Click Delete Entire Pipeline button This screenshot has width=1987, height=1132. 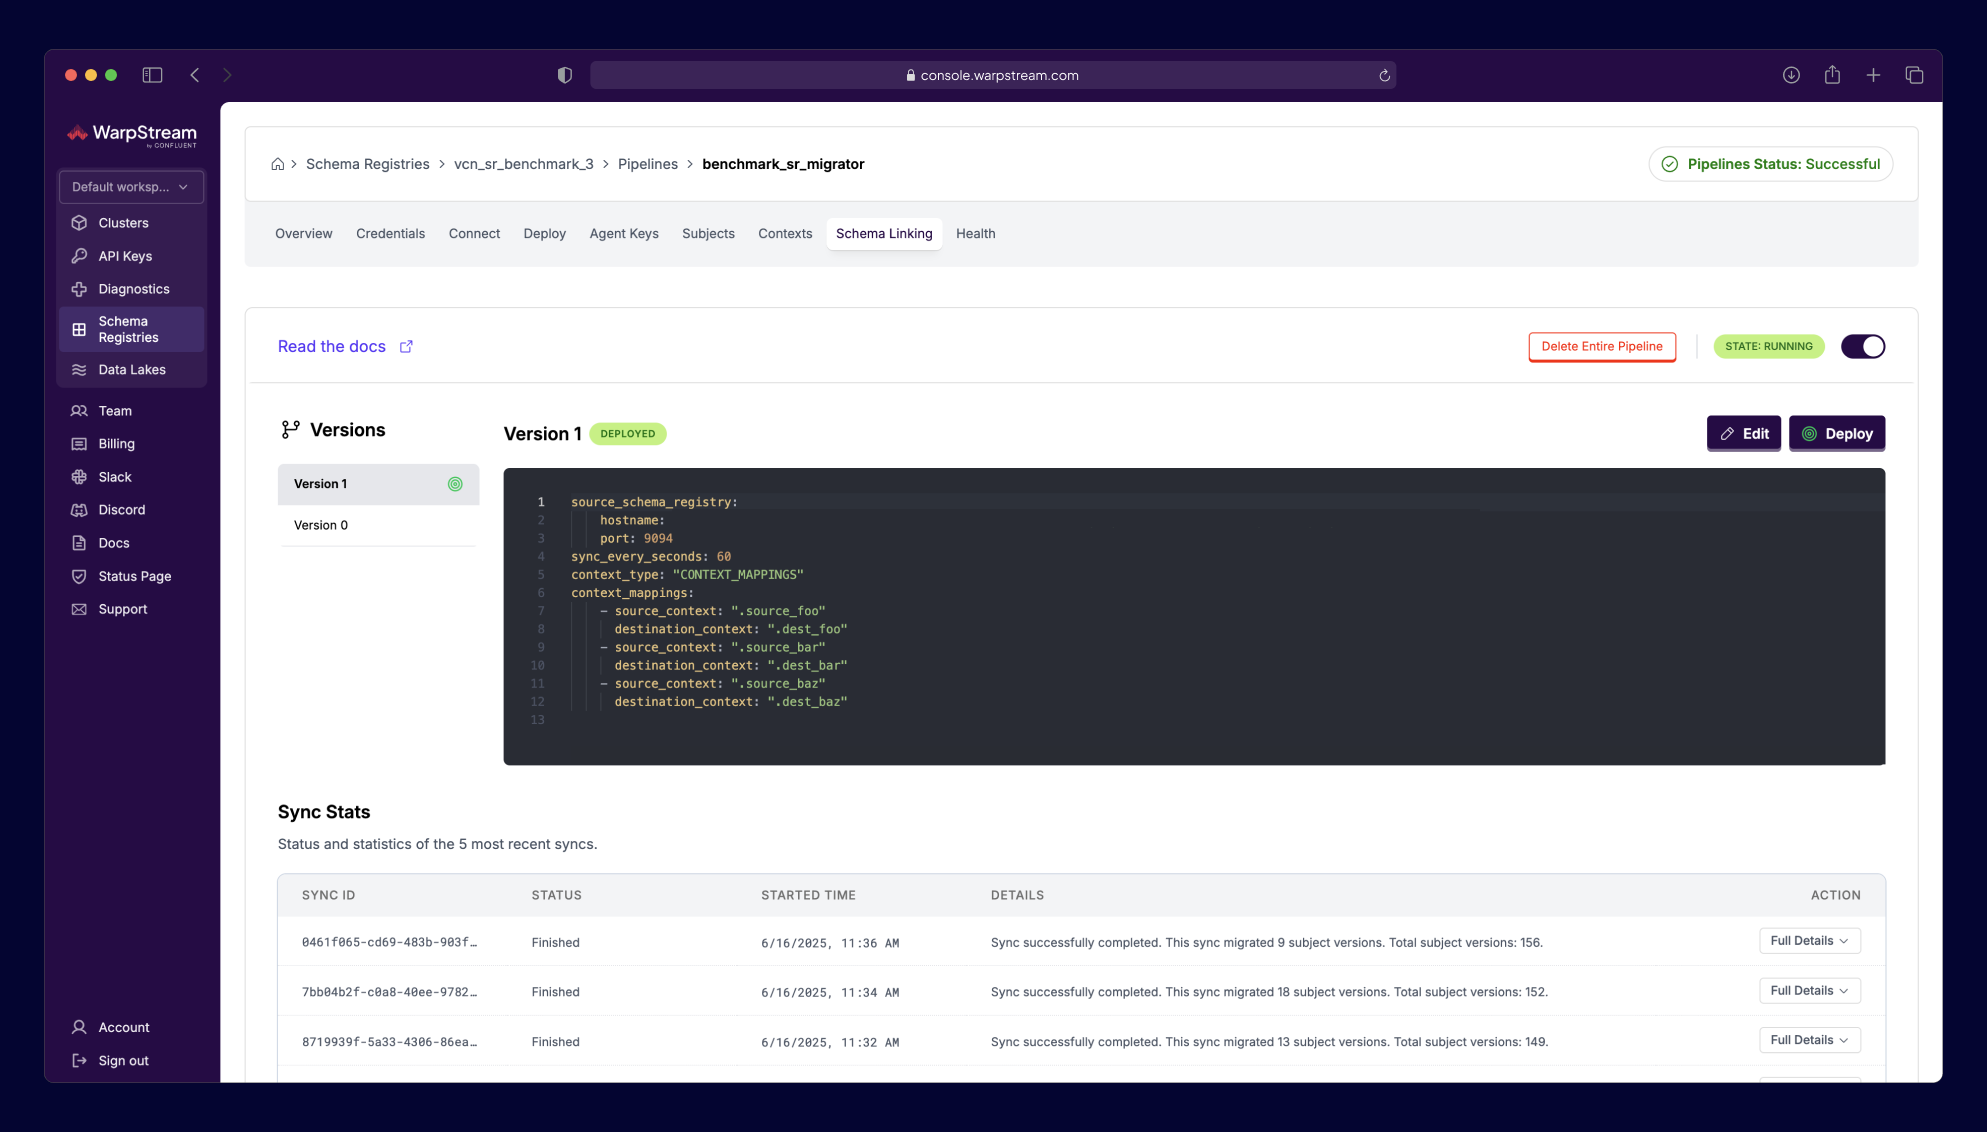[1602, 347]
